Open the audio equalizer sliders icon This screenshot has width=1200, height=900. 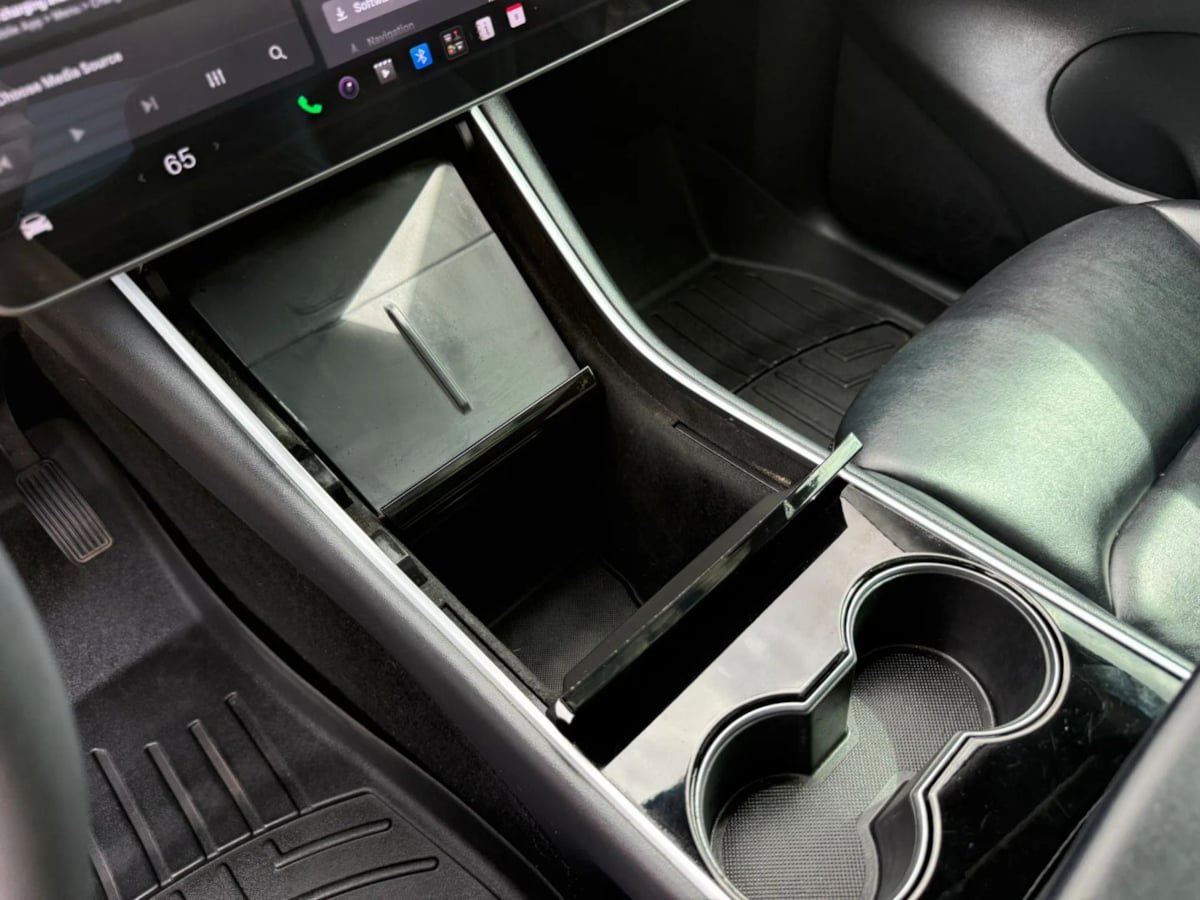pyautogui.click(x=215, y=79)
